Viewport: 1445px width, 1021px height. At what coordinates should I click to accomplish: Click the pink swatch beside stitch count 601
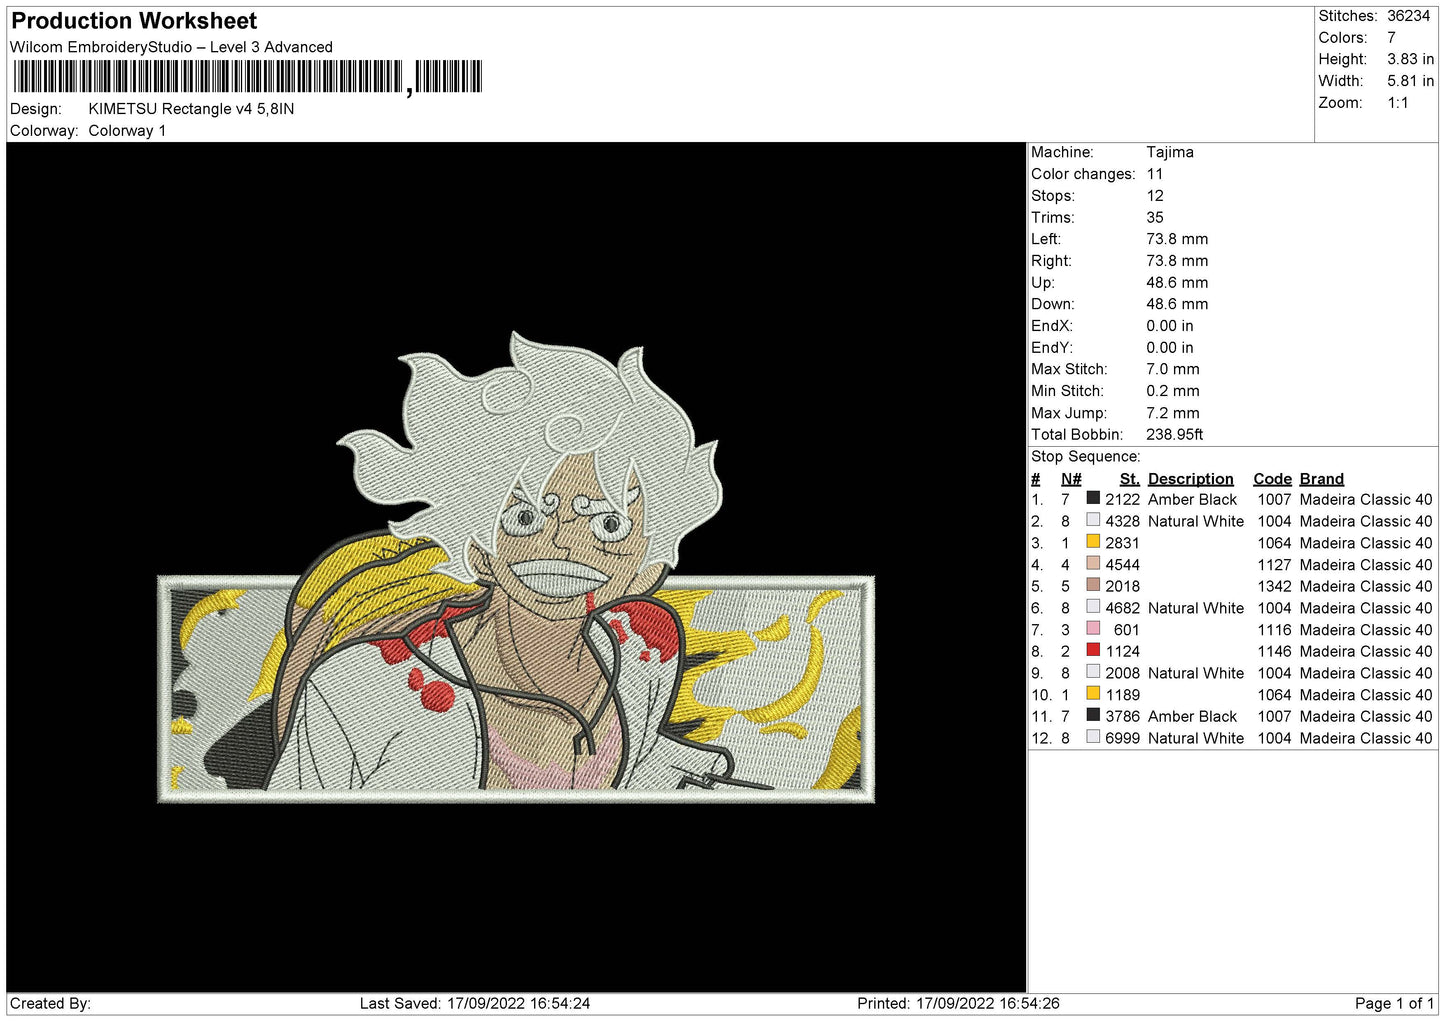[x=1093, y=628]
